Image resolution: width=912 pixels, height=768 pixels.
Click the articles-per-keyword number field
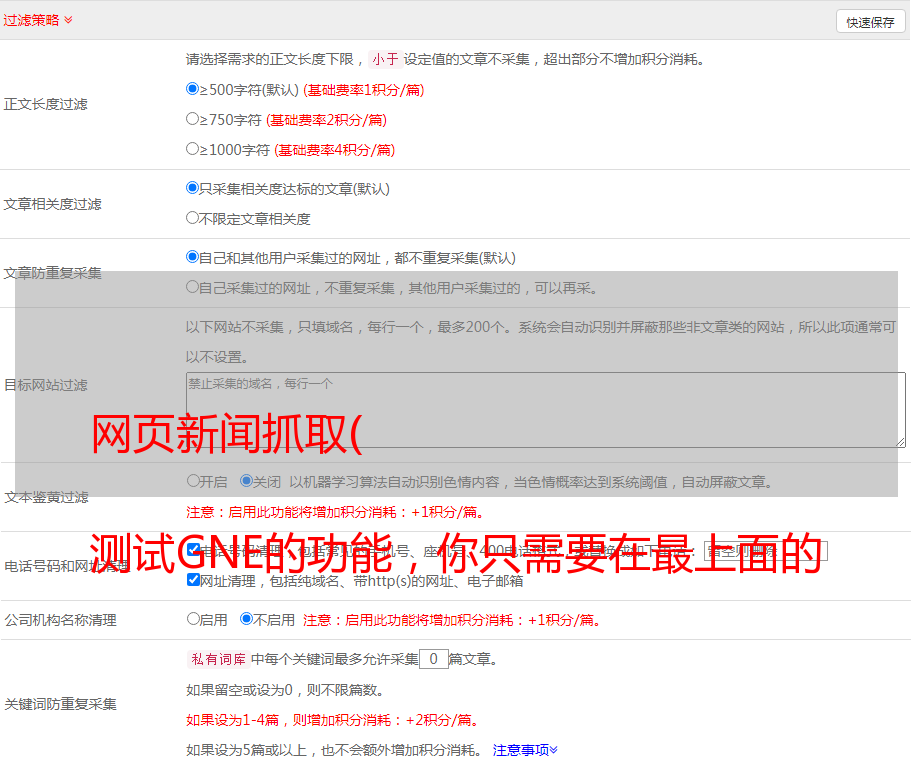point(433,659)
